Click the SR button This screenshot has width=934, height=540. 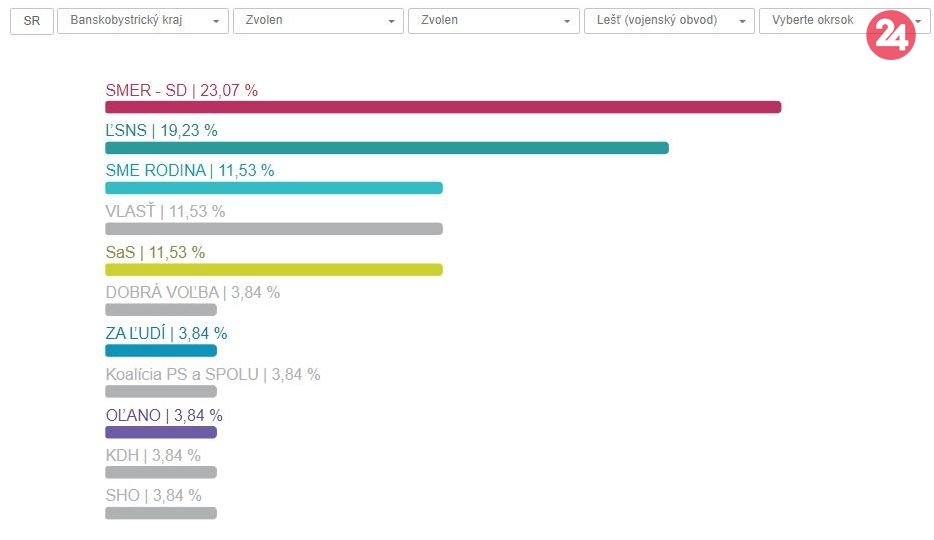click(32, 21)
